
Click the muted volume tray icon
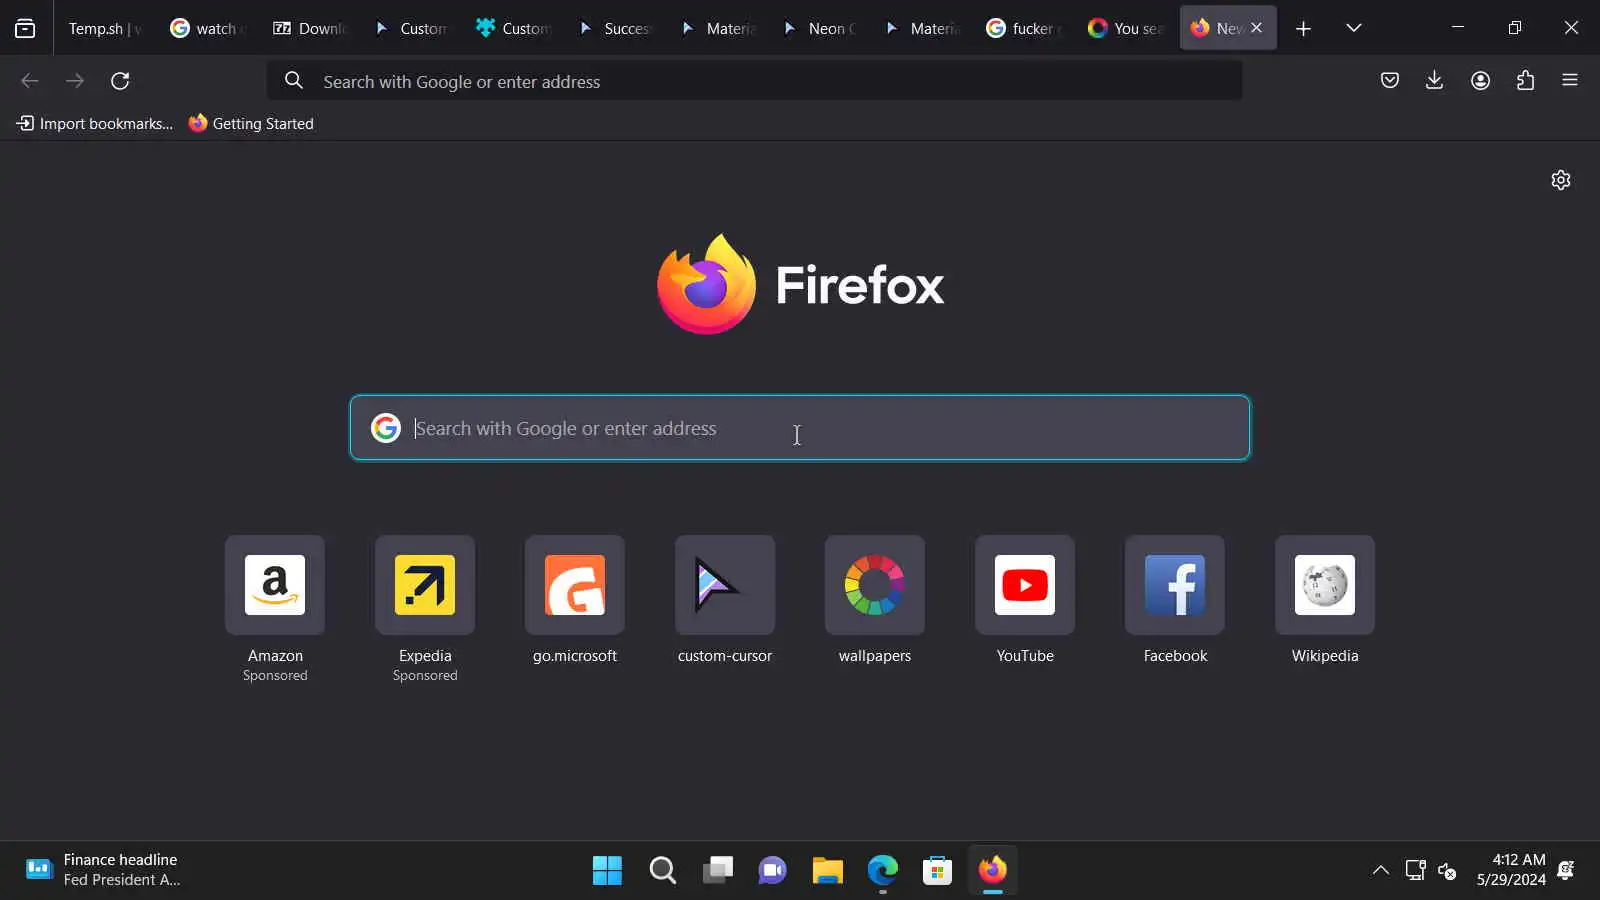(x=1447, y=871)
